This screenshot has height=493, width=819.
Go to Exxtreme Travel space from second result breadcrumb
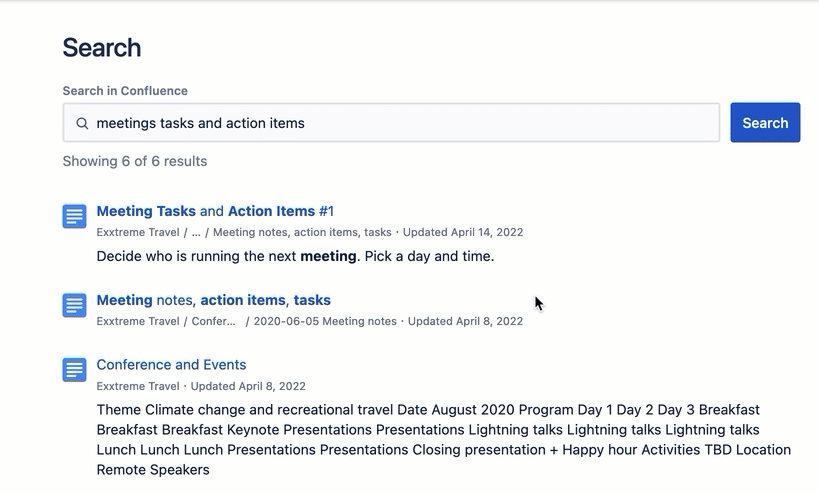[x=138, y=321]
